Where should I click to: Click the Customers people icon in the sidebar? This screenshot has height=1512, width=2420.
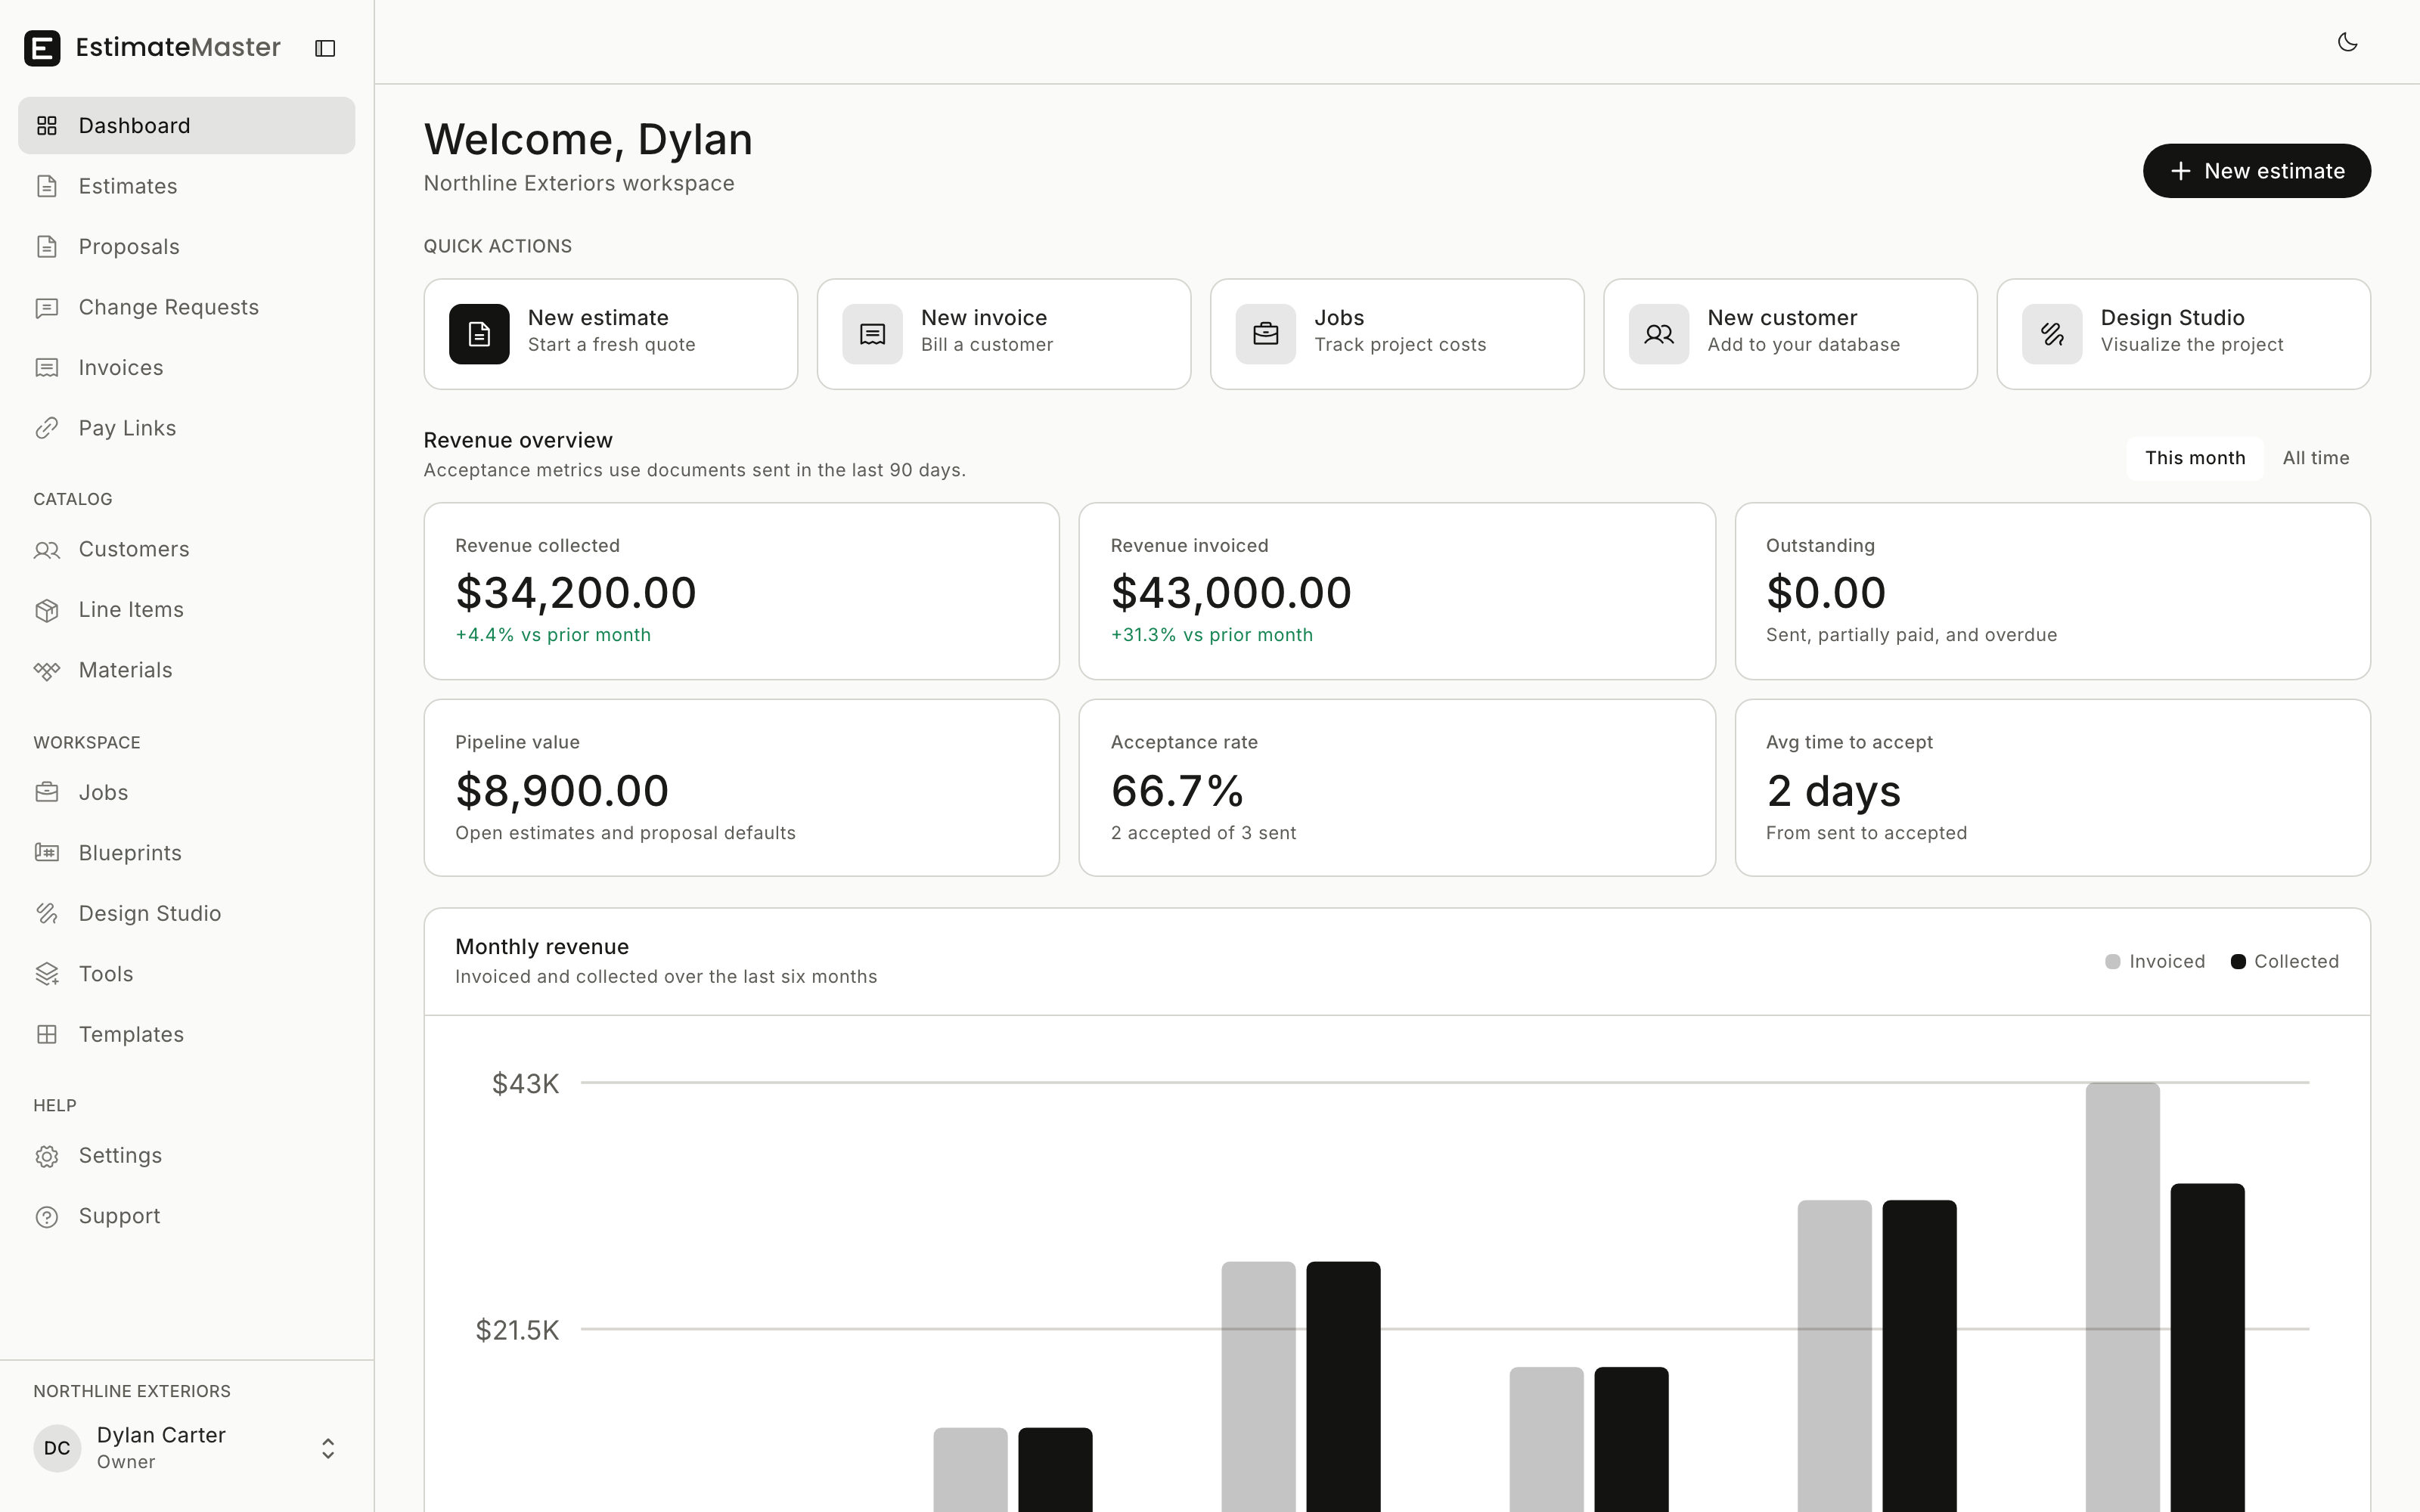tap(47, 549)
